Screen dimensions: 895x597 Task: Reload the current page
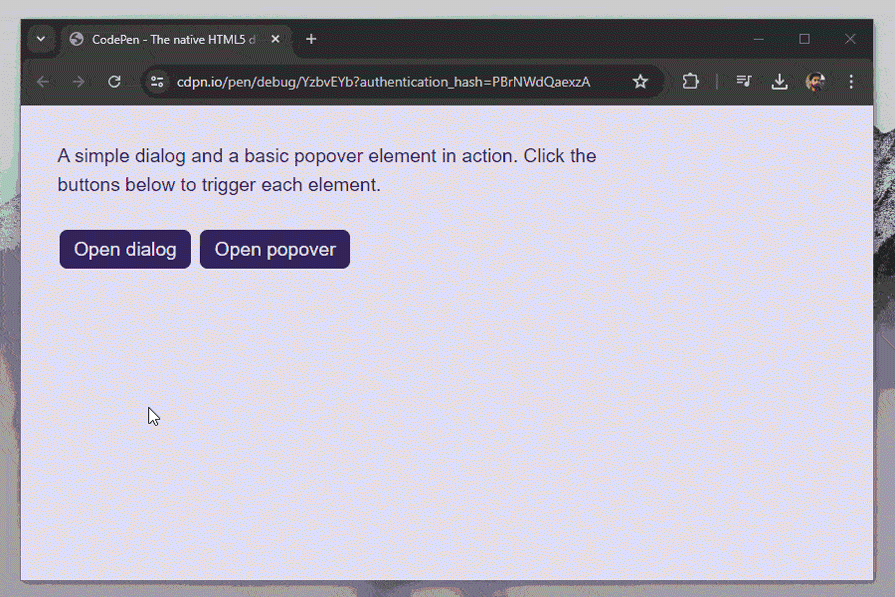pyautogui.click(x=114, y=81)
